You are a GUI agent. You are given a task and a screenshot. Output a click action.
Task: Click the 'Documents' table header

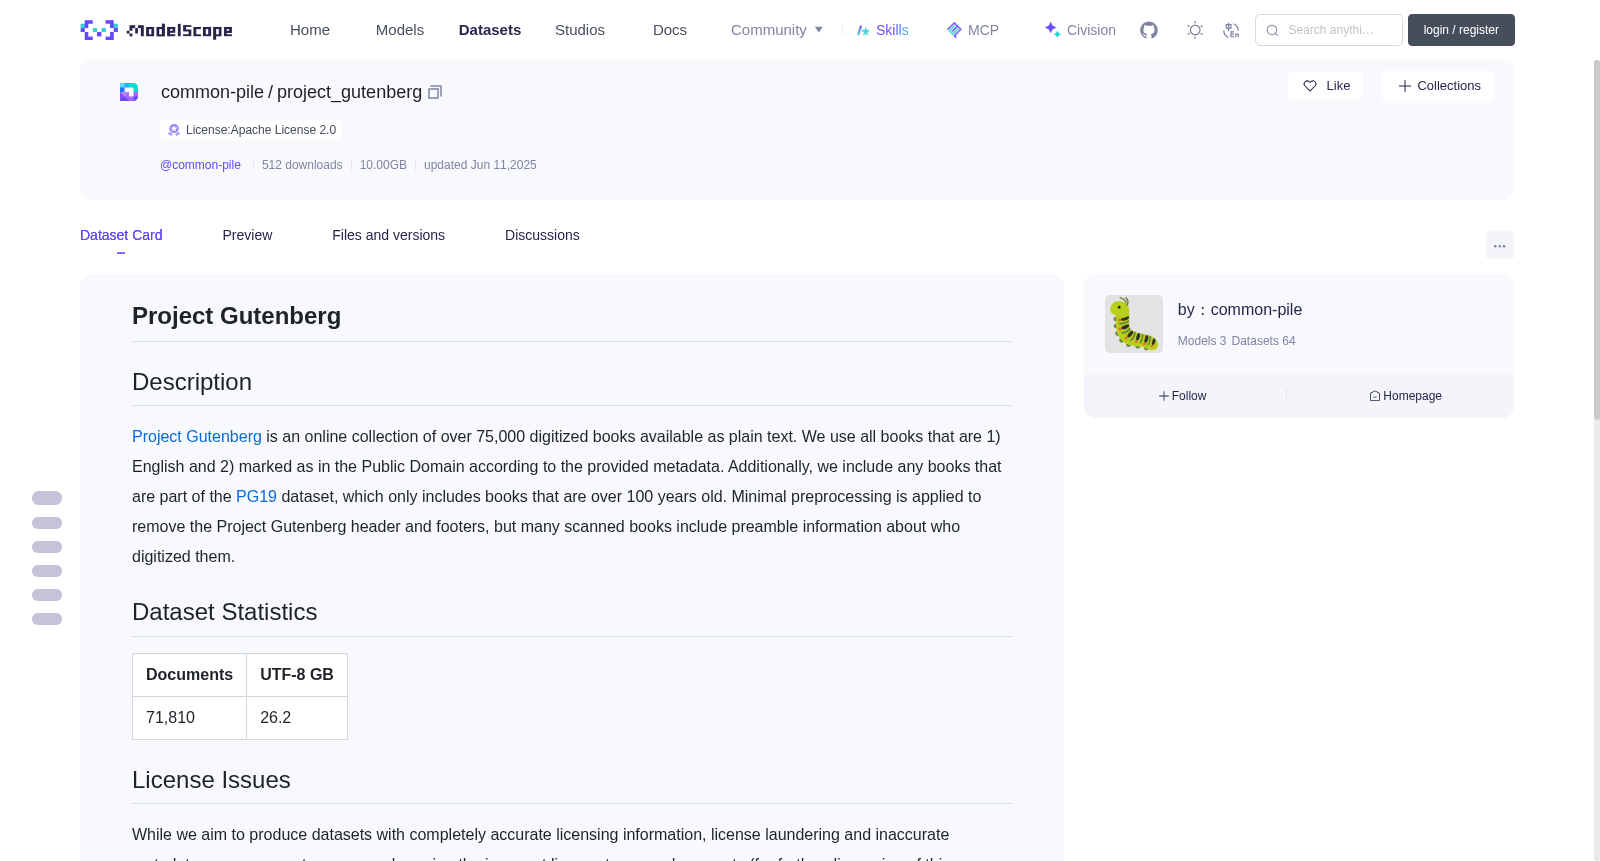(190, 675)
